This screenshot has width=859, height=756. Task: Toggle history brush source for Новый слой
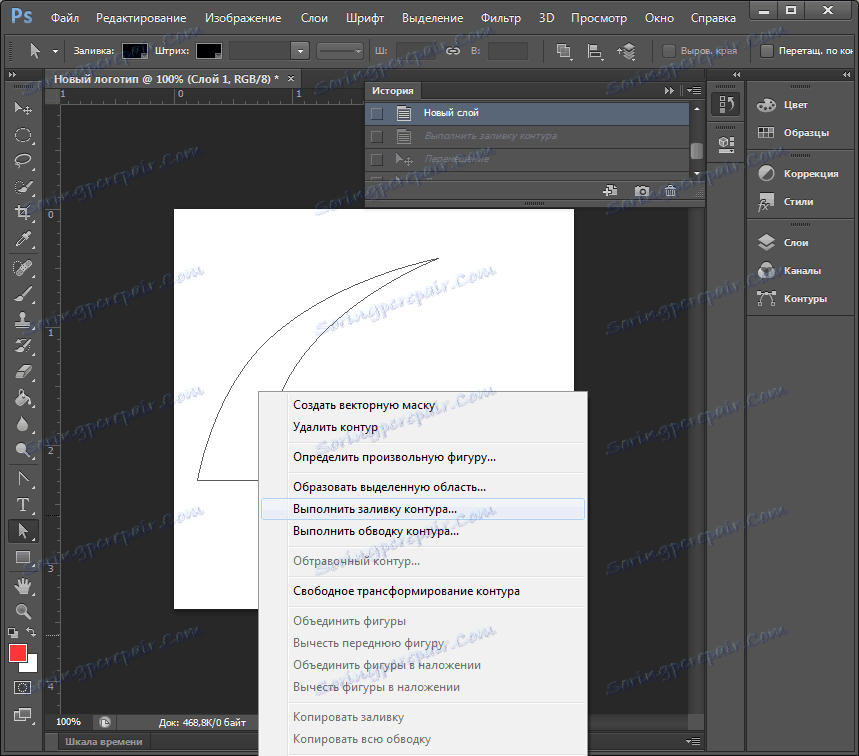point(377,114)
